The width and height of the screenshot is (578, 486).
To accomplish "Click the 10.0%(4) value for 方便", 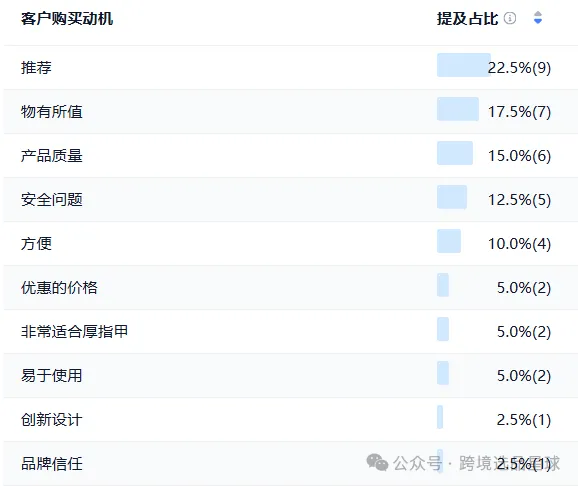I will 519,244.
